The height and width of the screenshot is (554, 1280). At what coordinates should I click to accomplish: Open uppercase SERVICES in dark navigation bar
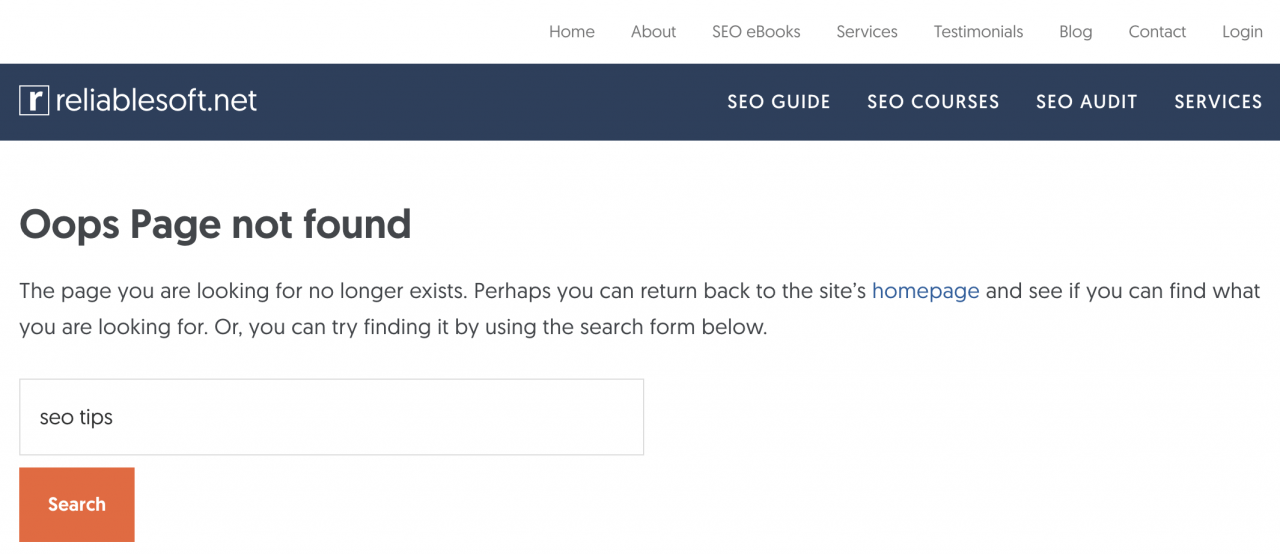1218,102
